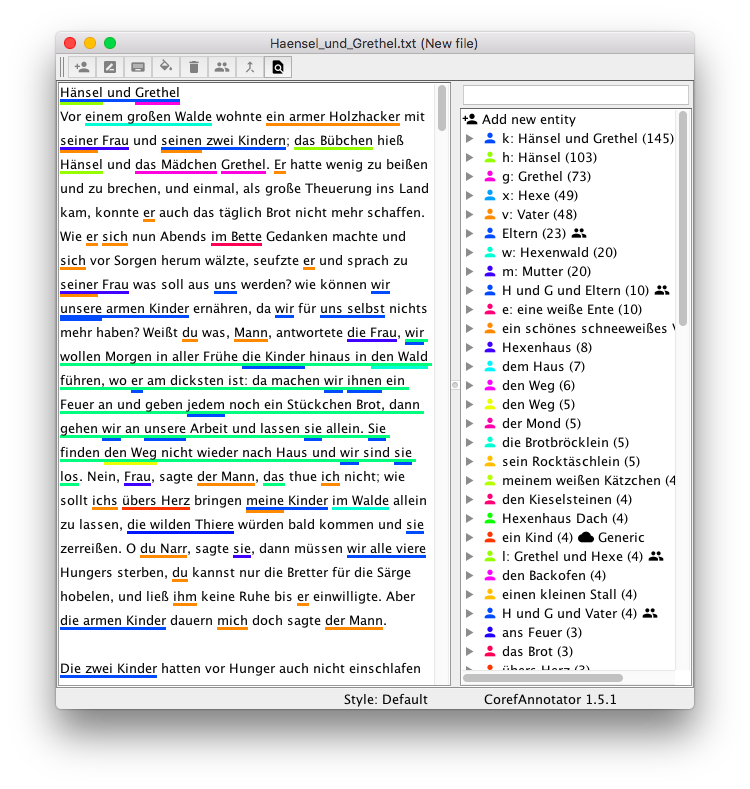The height and width of the screenshot is (789, 750).
Task: Click the merge entities arrow icon
Action: click(x=250, y=67)
